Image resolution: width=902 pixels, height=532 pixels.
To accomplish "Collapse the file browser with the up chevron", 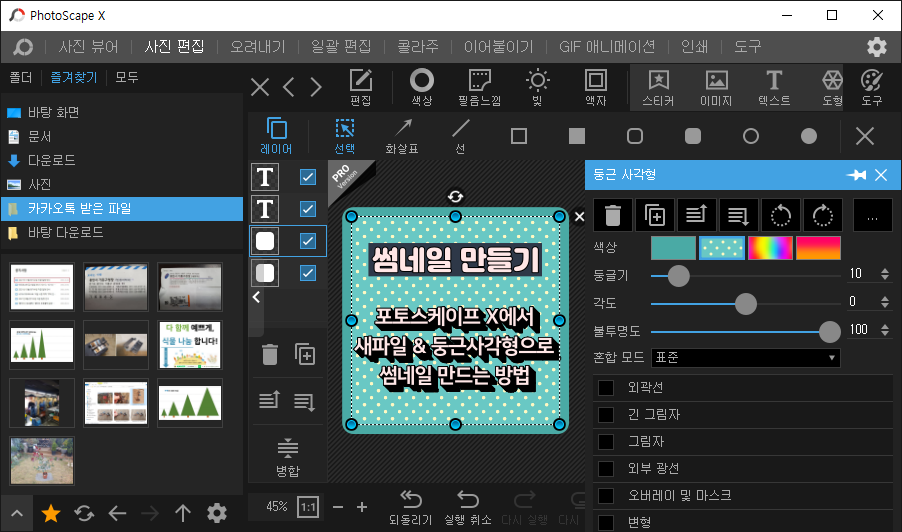I will click(x=17, y=513).
